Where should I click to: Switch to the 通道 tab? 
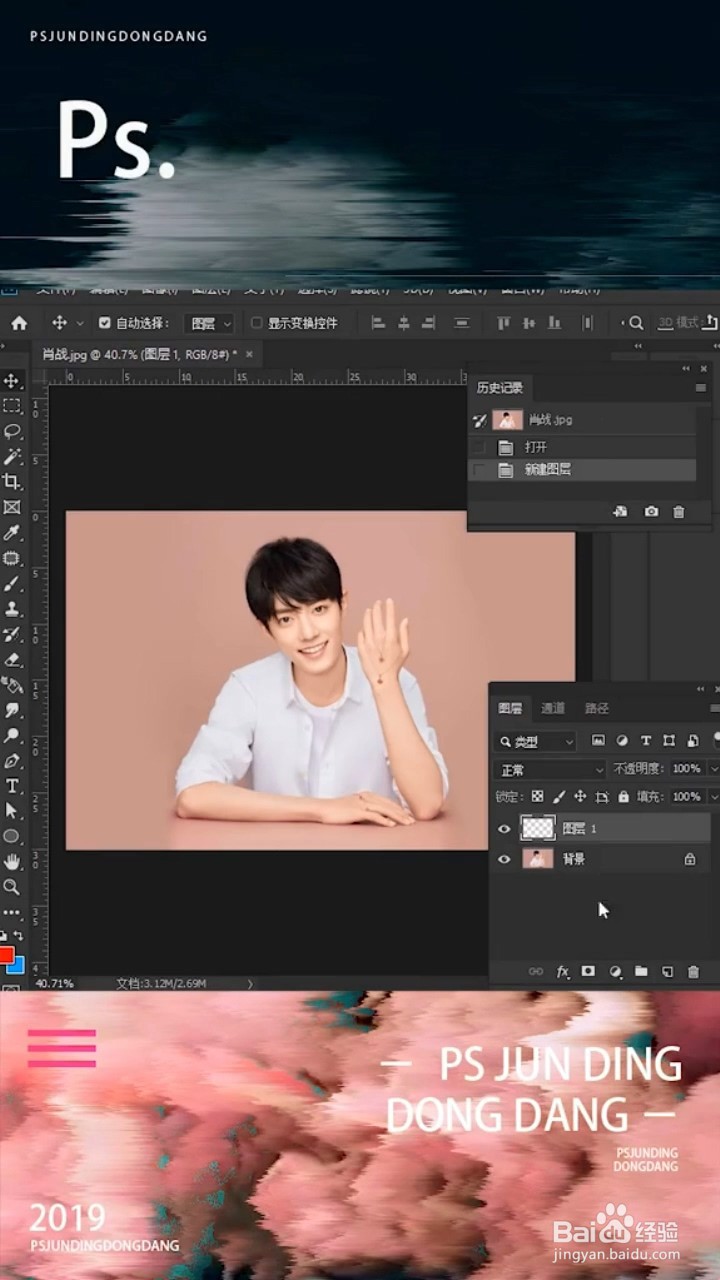(553, 708)
